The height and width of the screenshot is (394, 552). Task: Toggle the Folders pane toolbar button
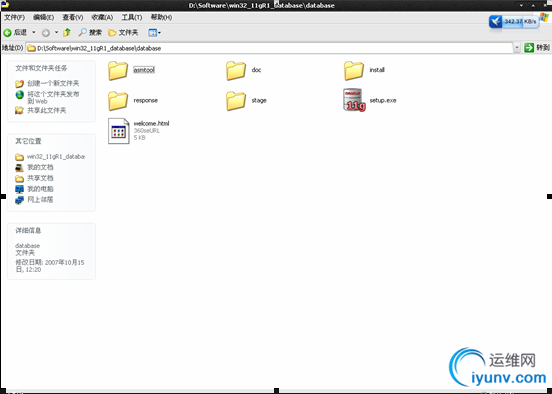click(123, 33)
